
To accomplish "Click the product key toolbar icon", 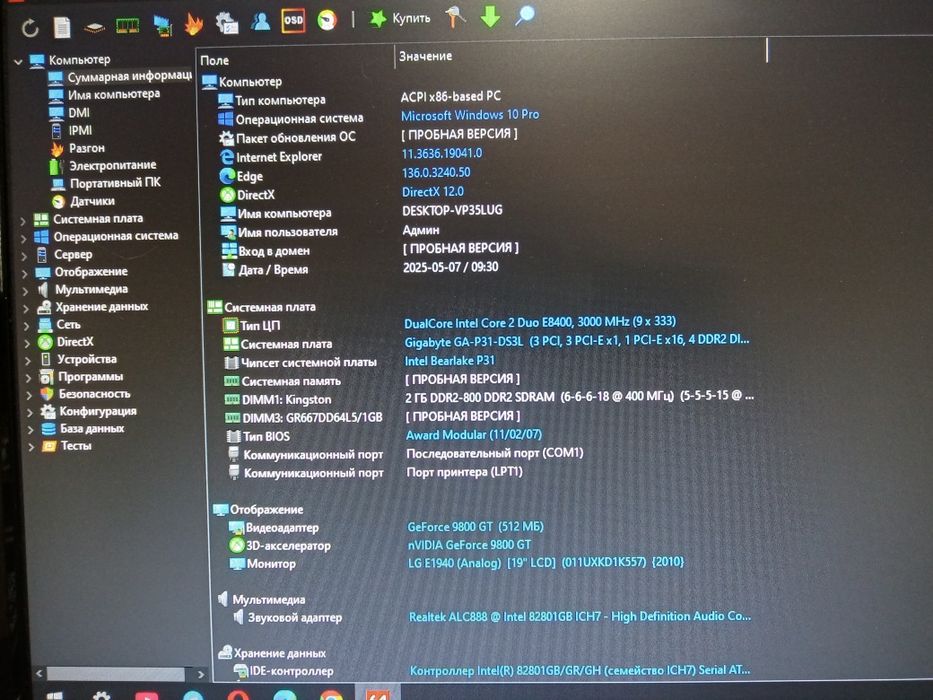I will click(x=455, y=17).
